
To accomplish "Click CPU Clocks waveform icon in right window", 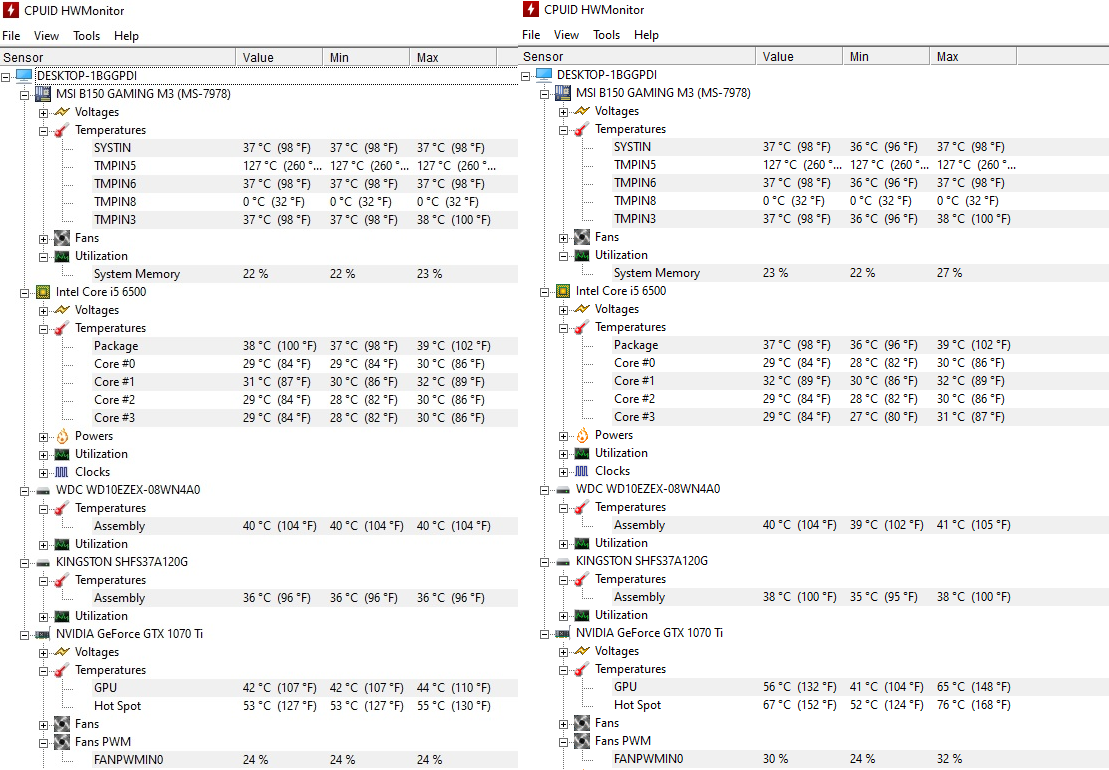I will coord(582,471).
